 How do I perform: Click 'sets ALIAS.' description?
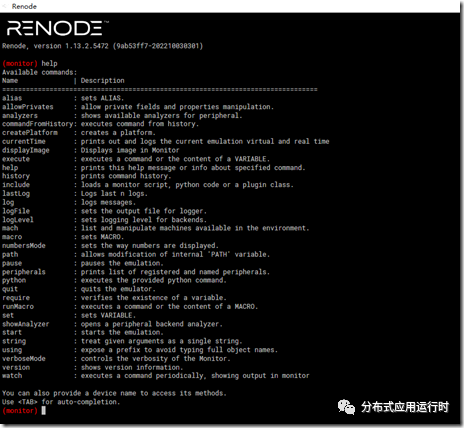(x=102, y=98)
